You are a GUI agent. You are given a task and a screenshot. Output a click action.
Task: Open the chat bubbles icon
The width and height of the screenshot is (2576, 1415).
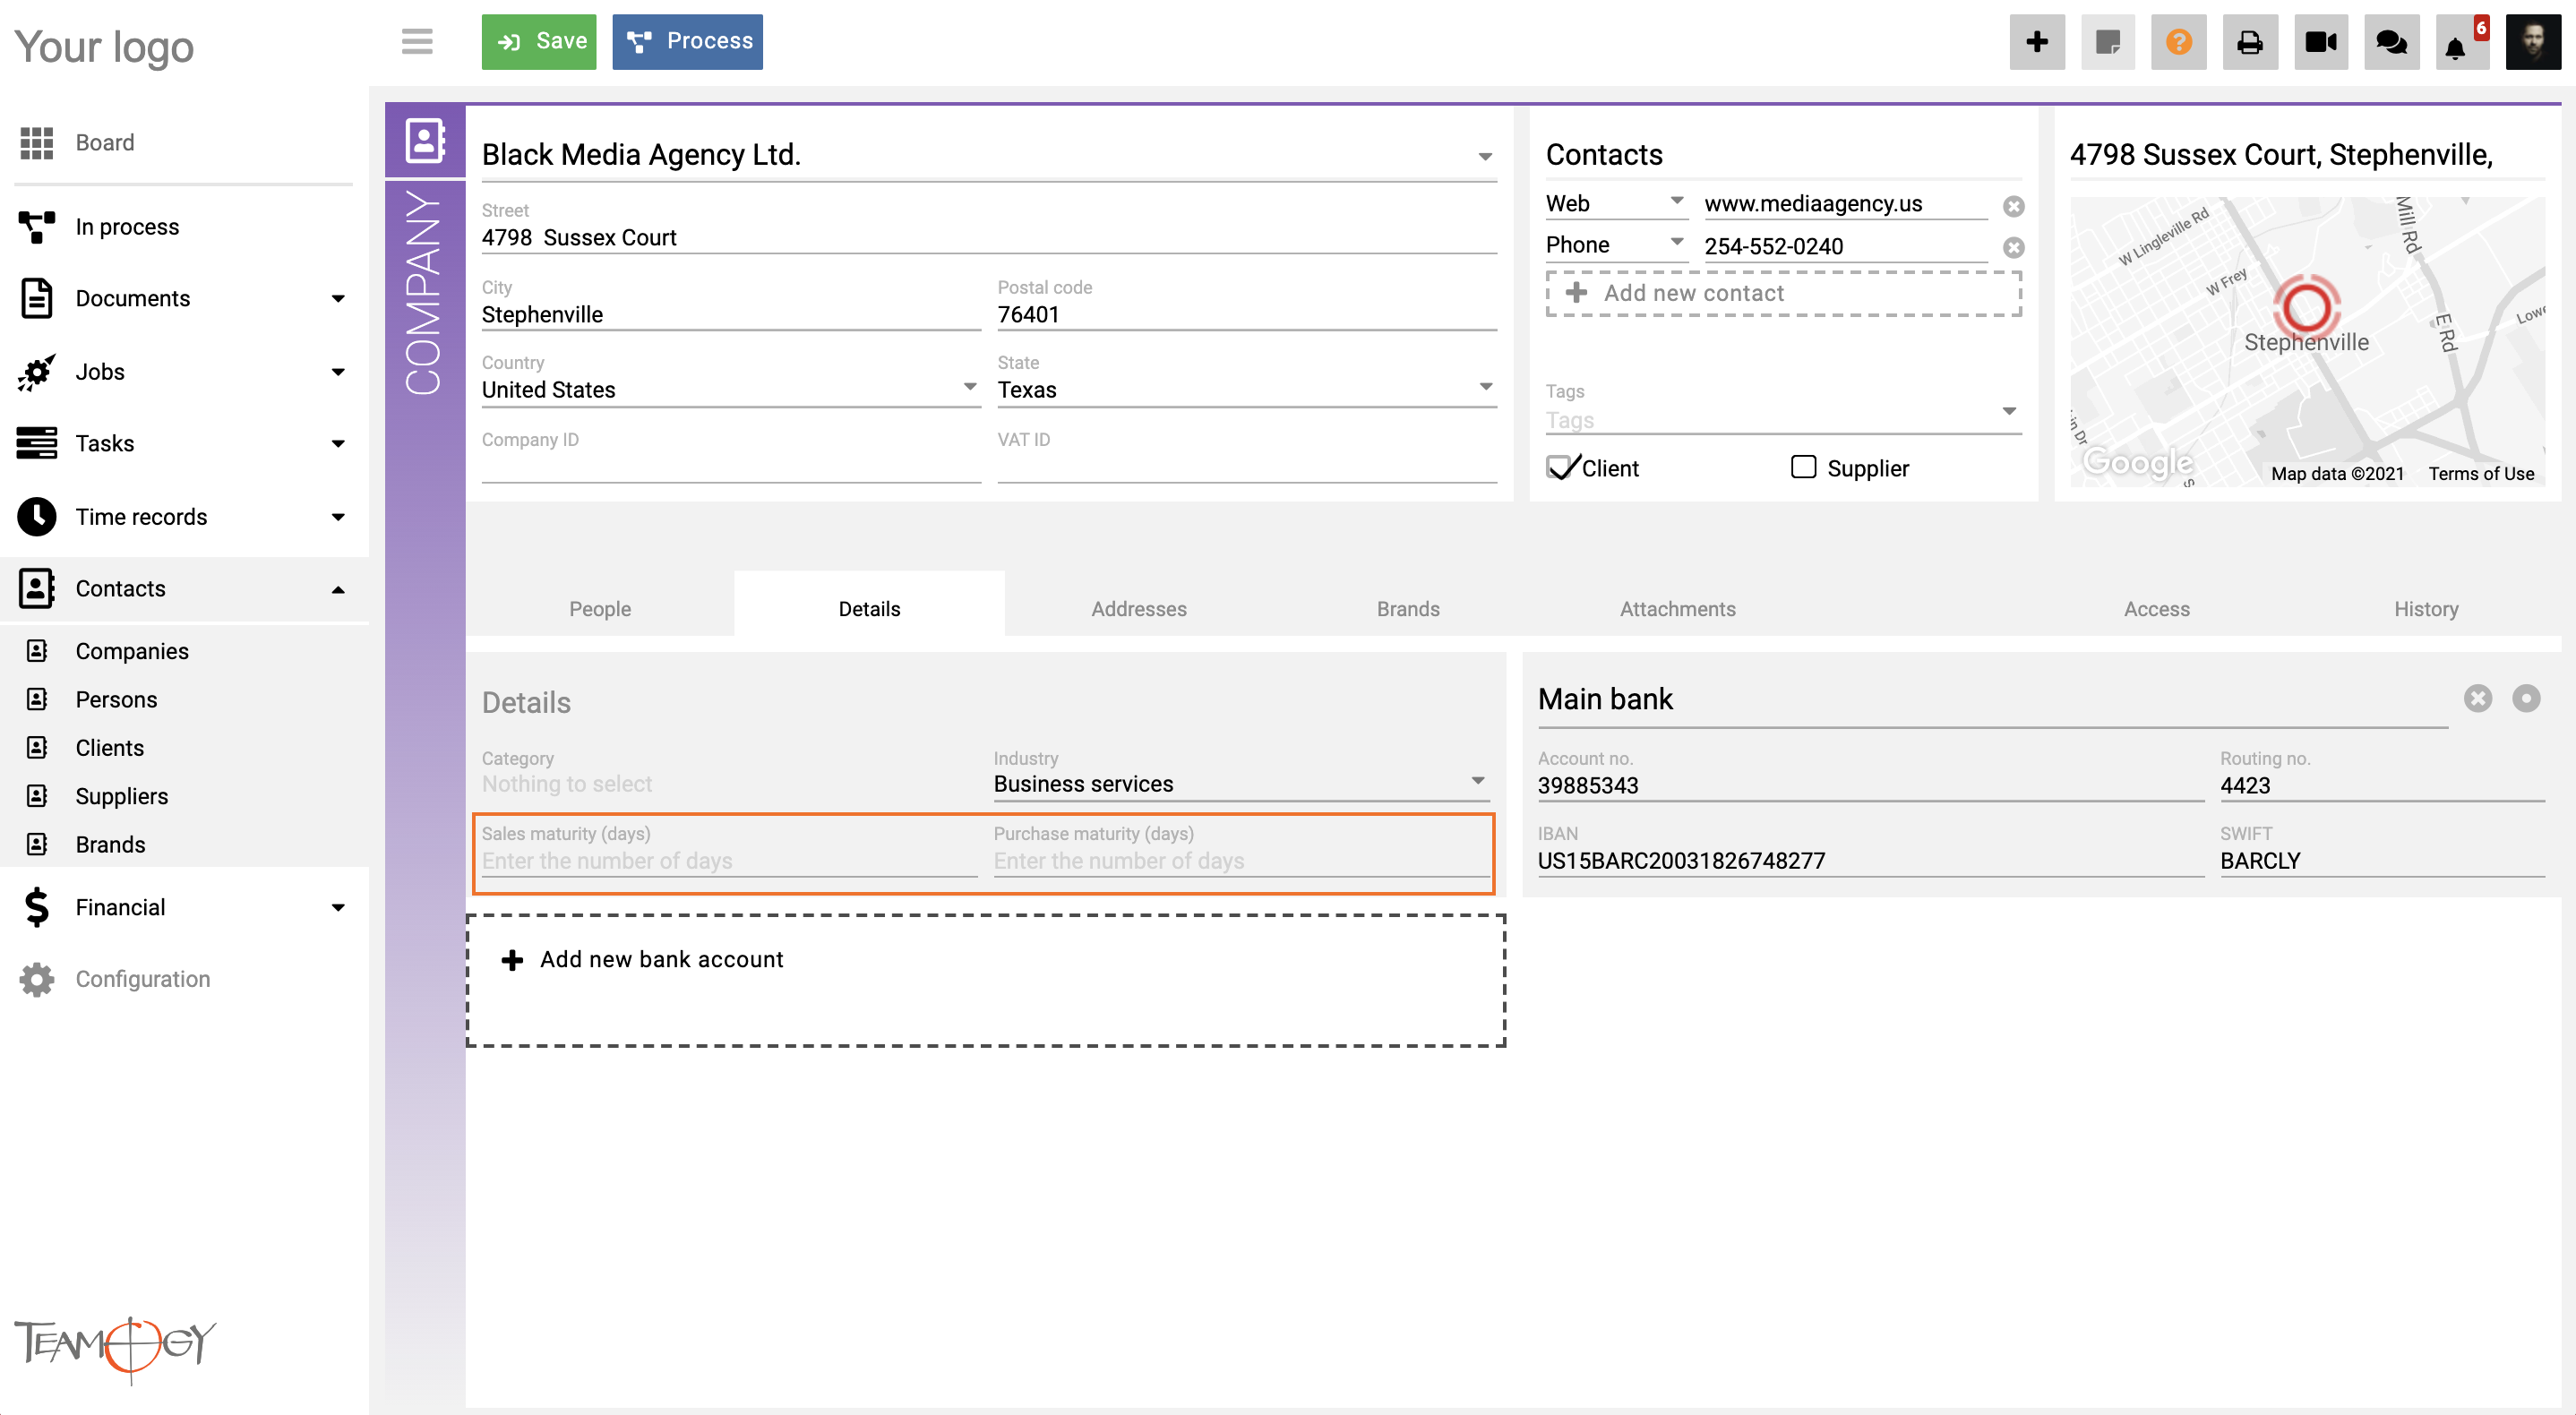(x=2392, y=42)
